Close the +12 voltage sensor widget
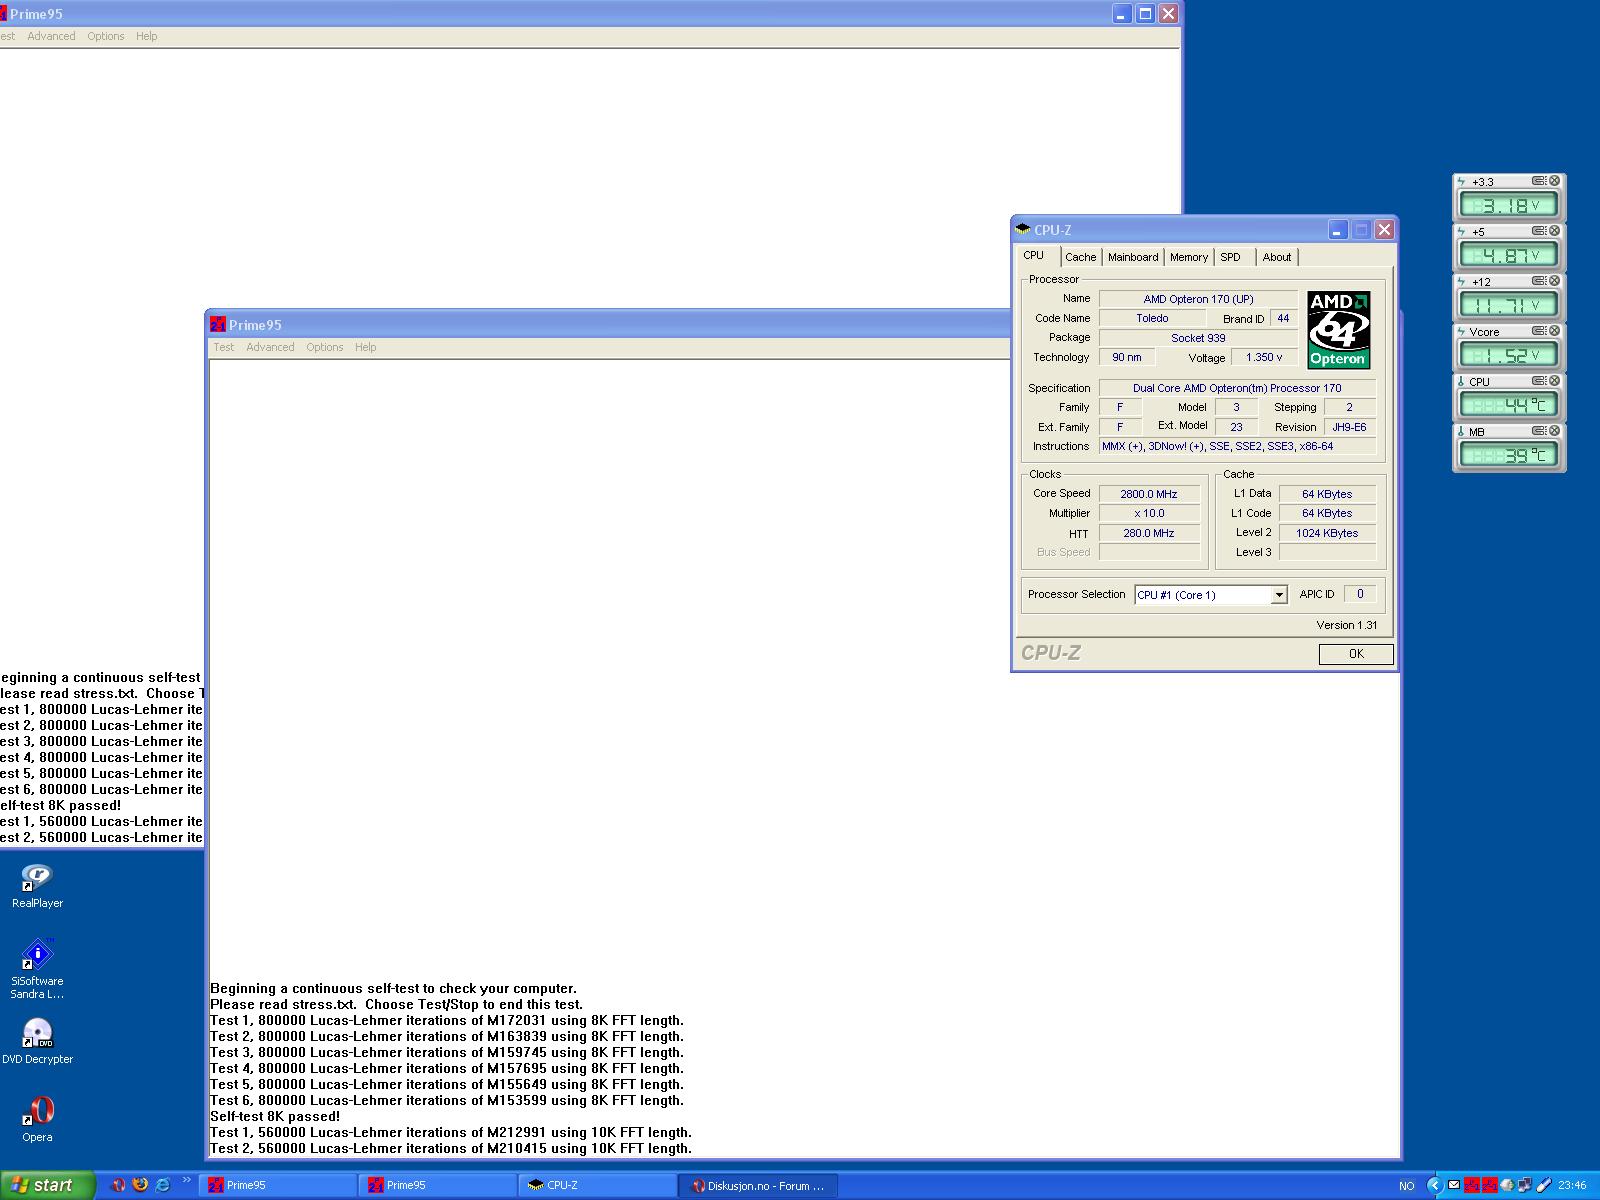Viewport: 1600px width, 1200px height. 1554,281
